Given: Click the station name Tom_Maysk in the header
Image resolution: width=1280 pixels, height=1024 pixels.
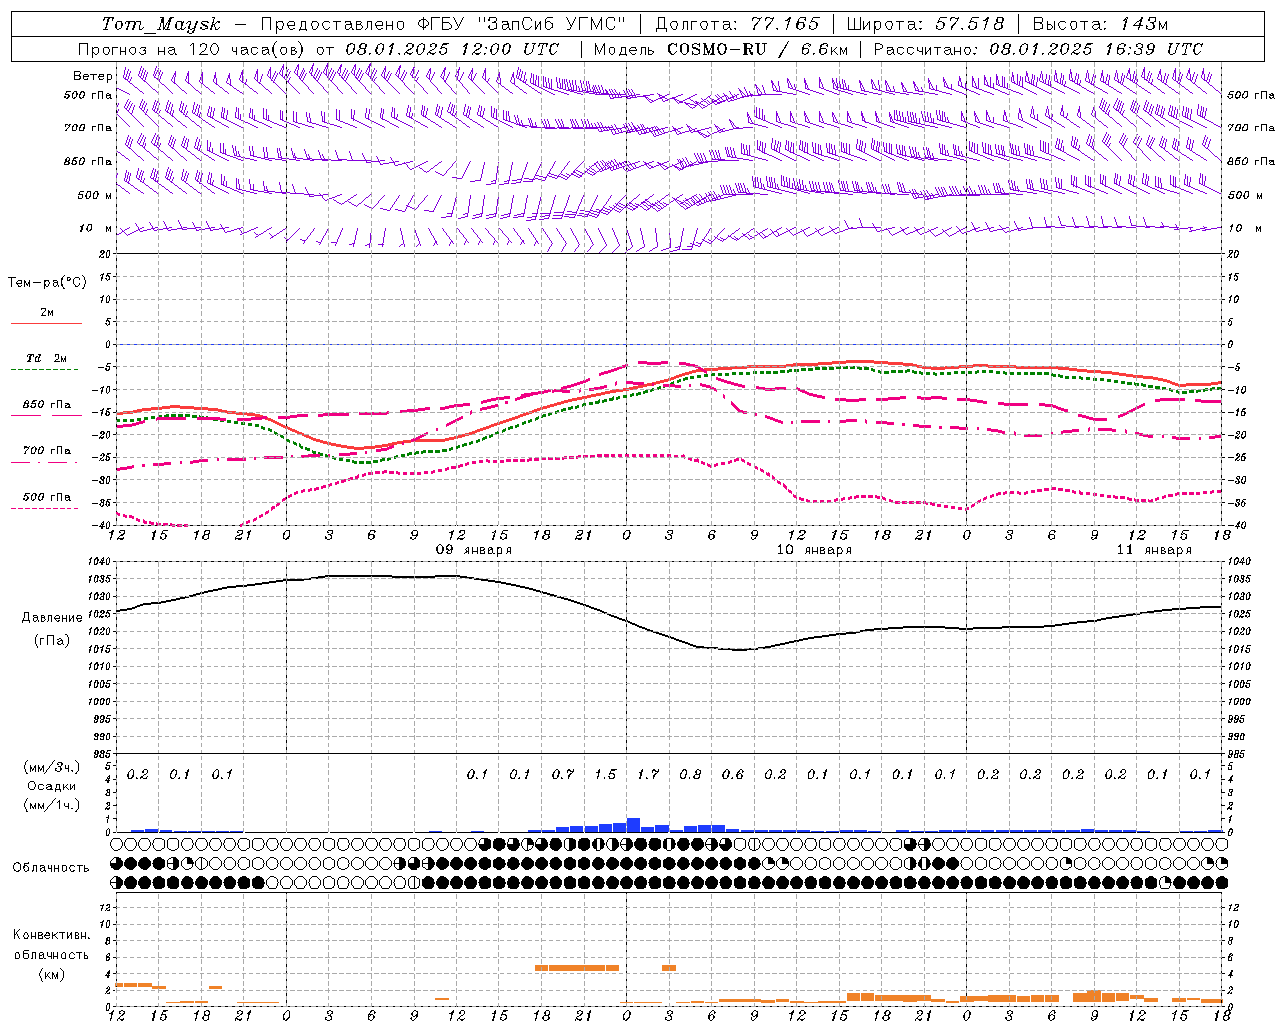Looking at the screenshot, I should click(161, 24).
